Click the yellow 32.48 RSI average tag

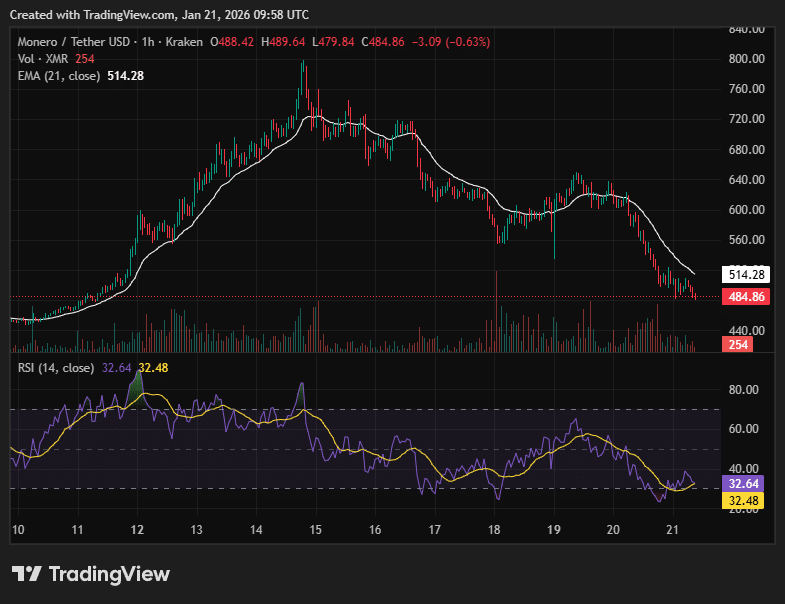point(743,500)
